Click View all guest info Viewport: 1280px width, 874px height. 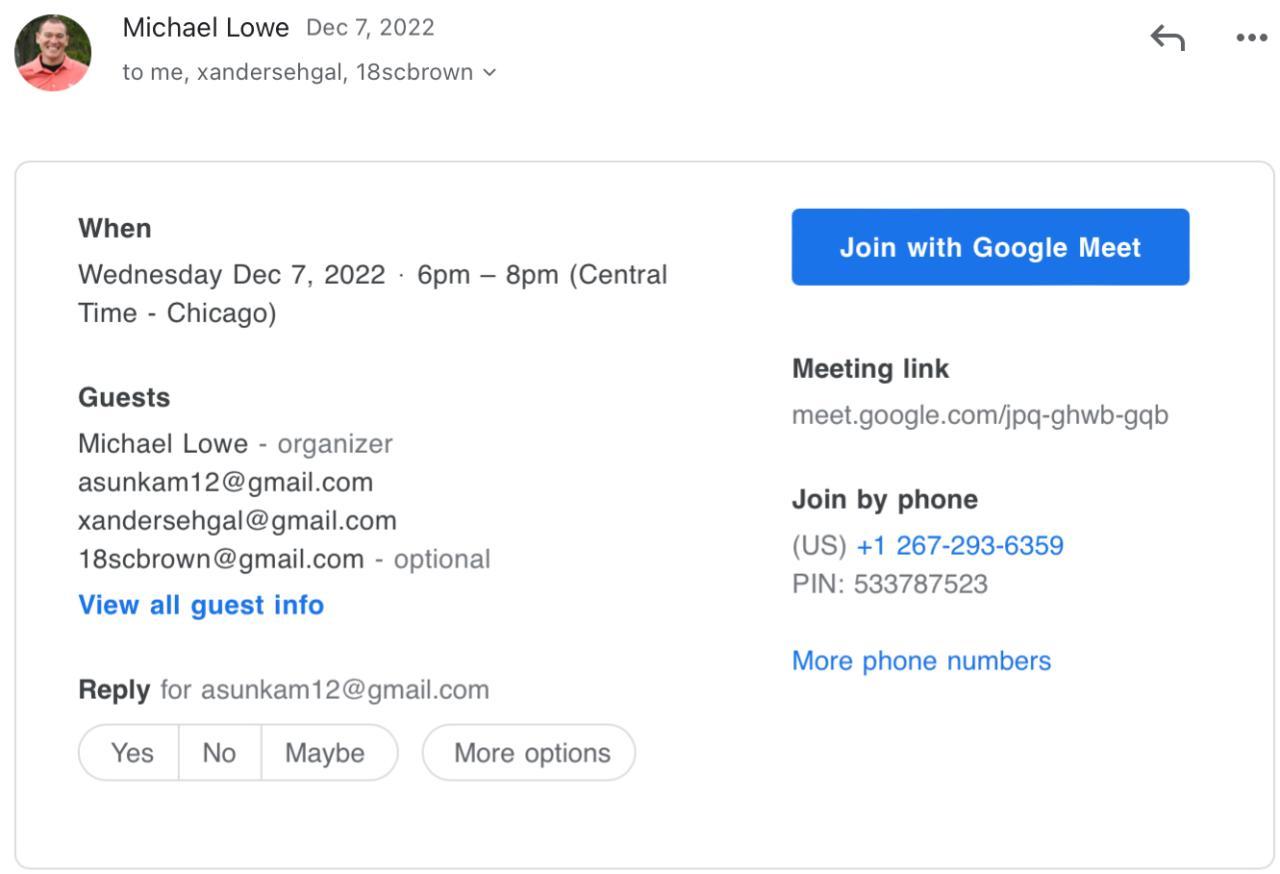coord(201,605)
